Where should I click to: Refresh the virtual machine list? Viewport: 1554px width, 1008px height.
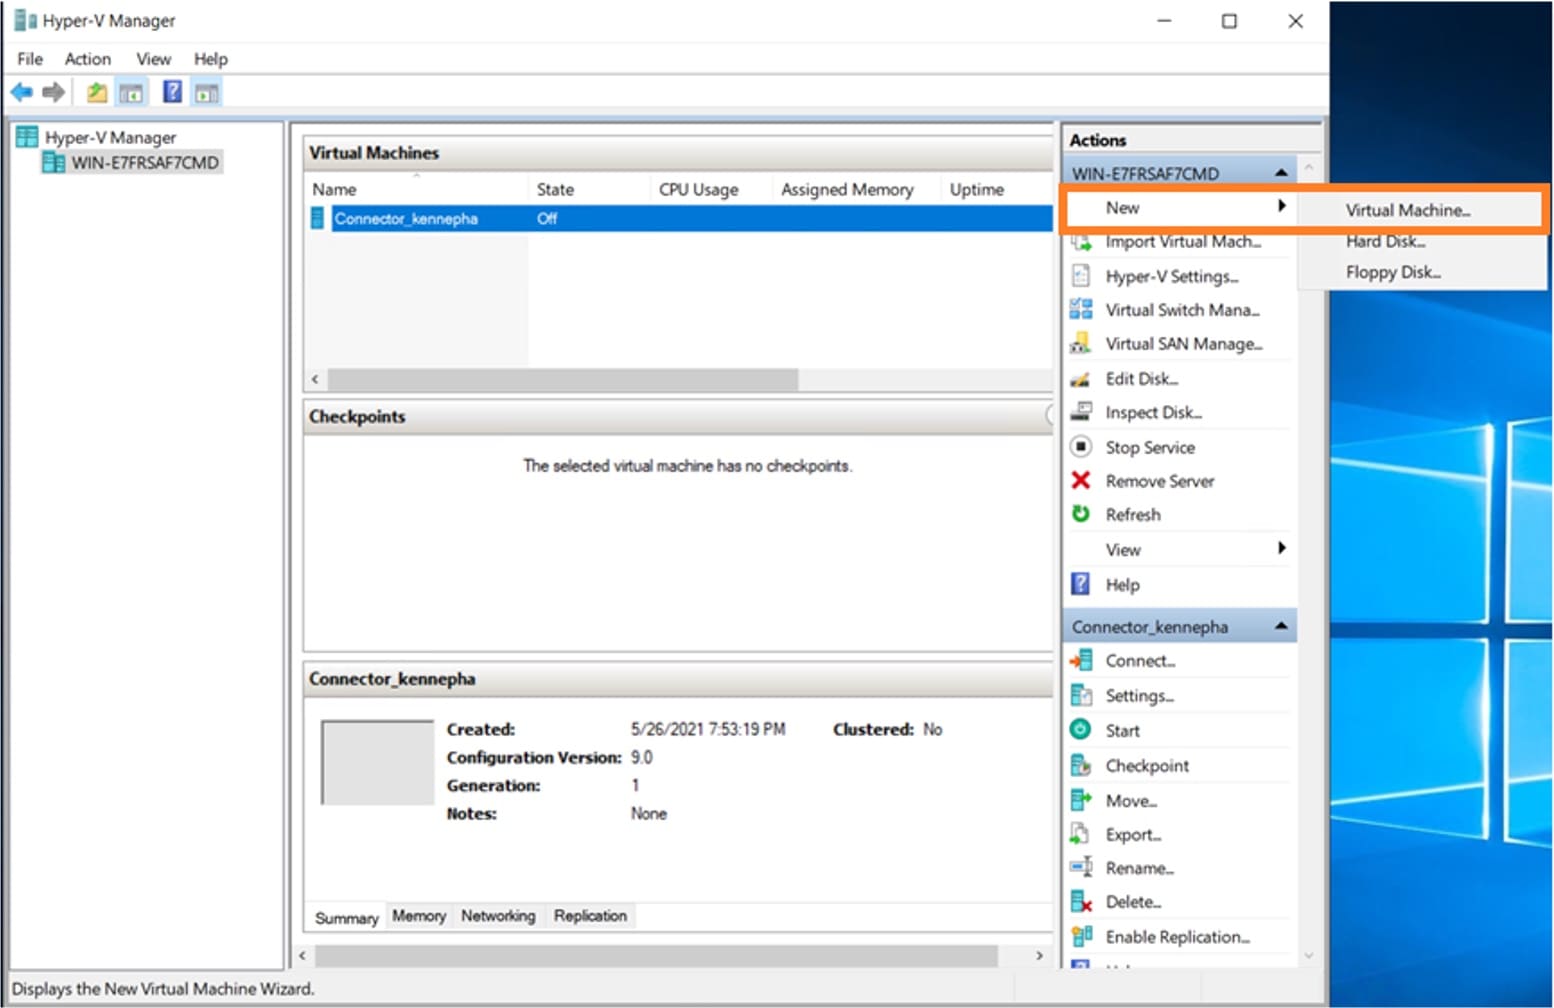click(1133, 514)
